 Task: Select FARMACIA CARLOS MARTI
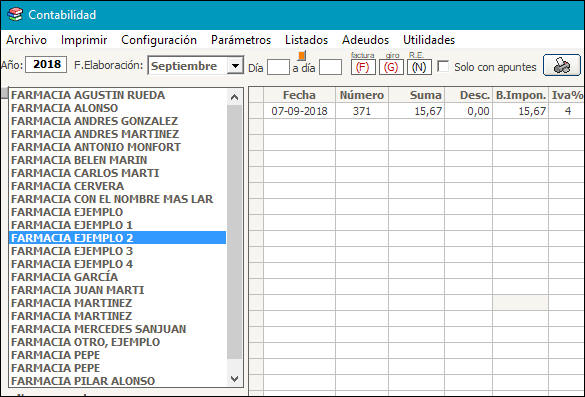(117, 173)
